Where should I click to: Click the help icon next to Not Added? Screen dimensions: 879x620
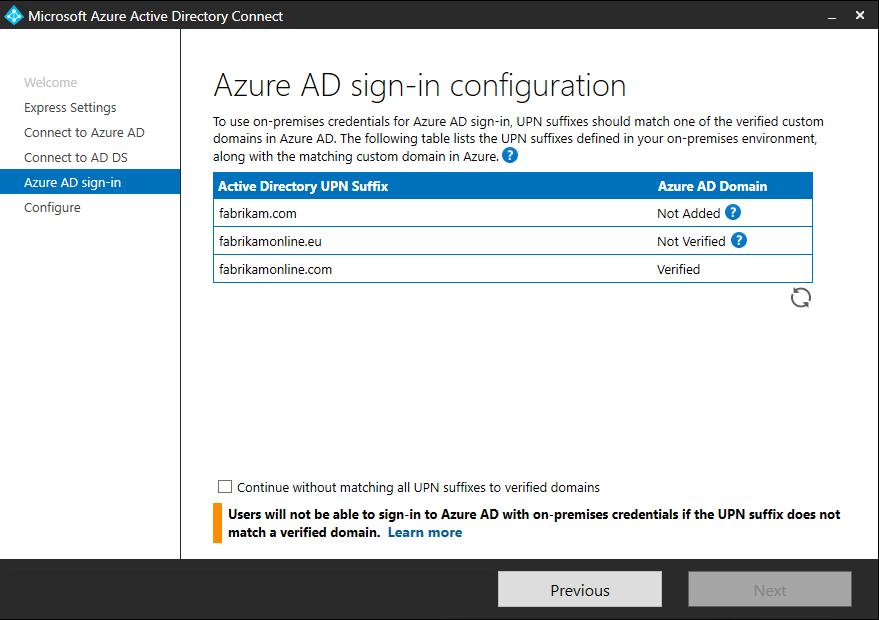pos(733,212)
